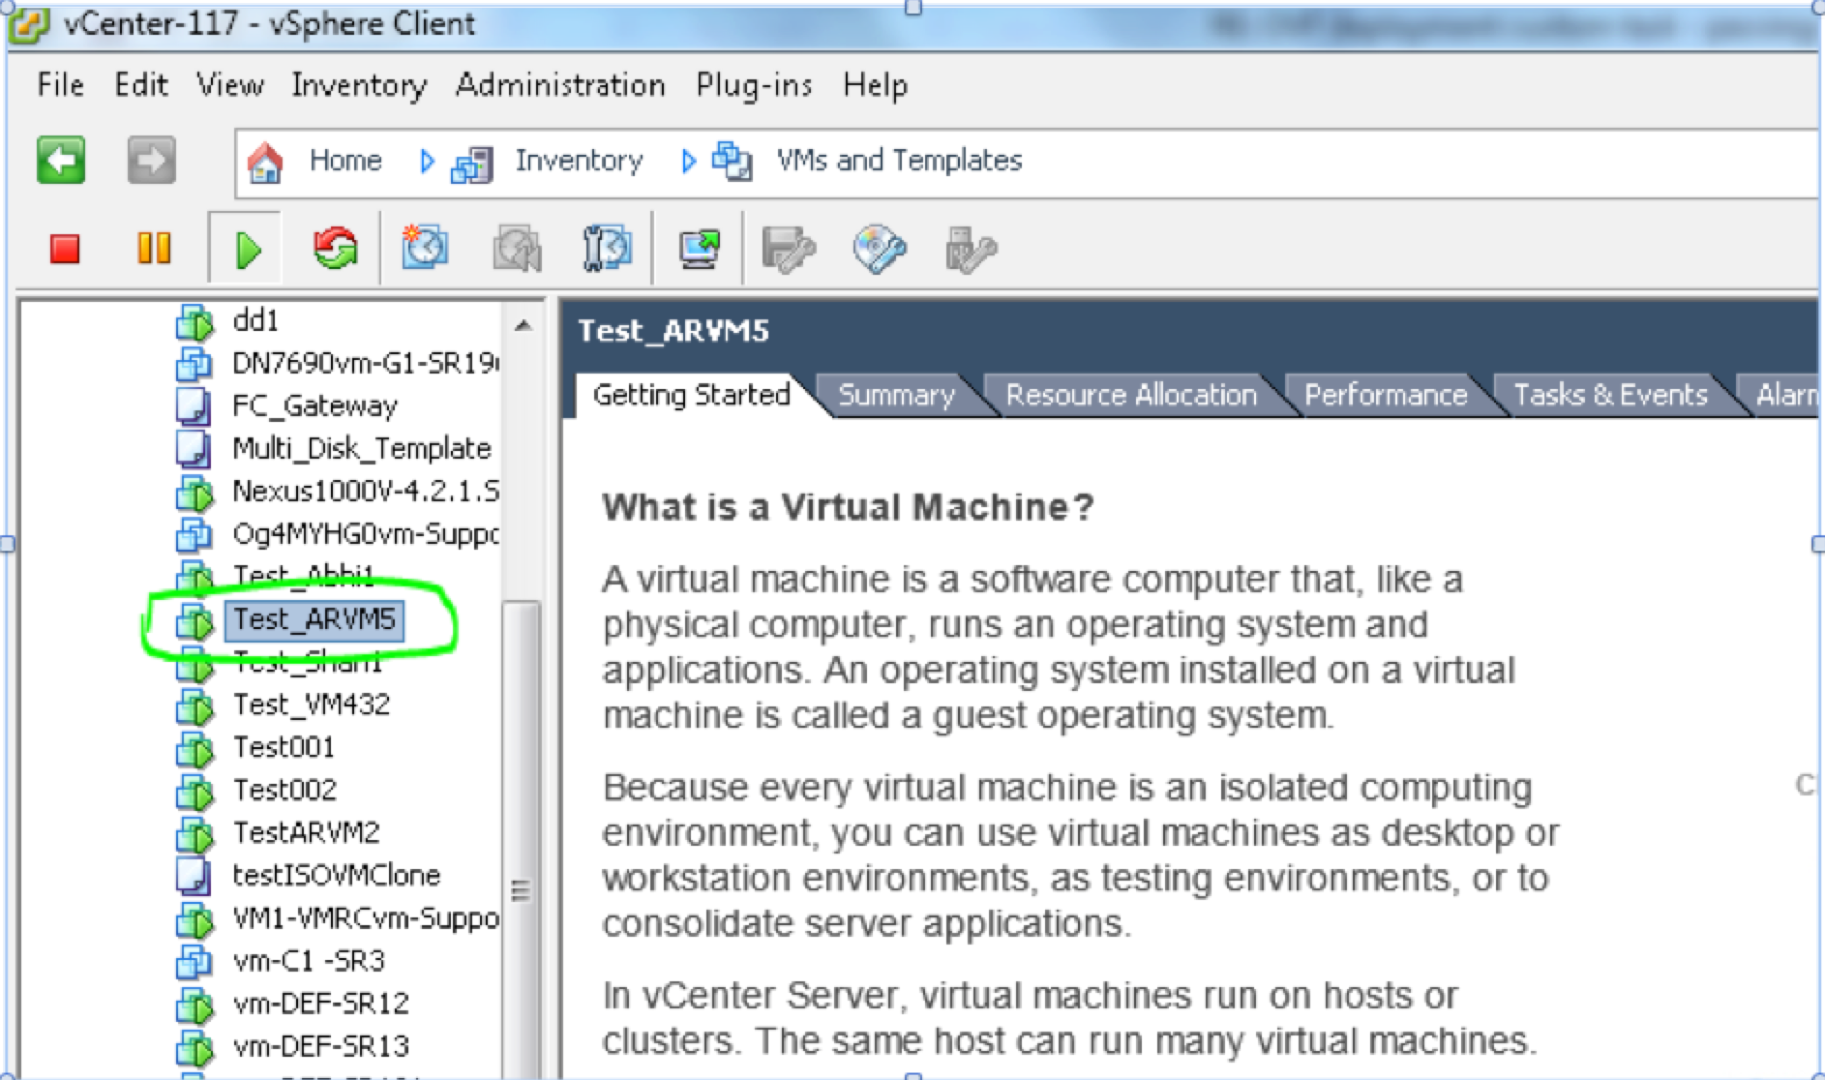
Task: Suspend the VM with the pause button
Action: pos(154,248)
